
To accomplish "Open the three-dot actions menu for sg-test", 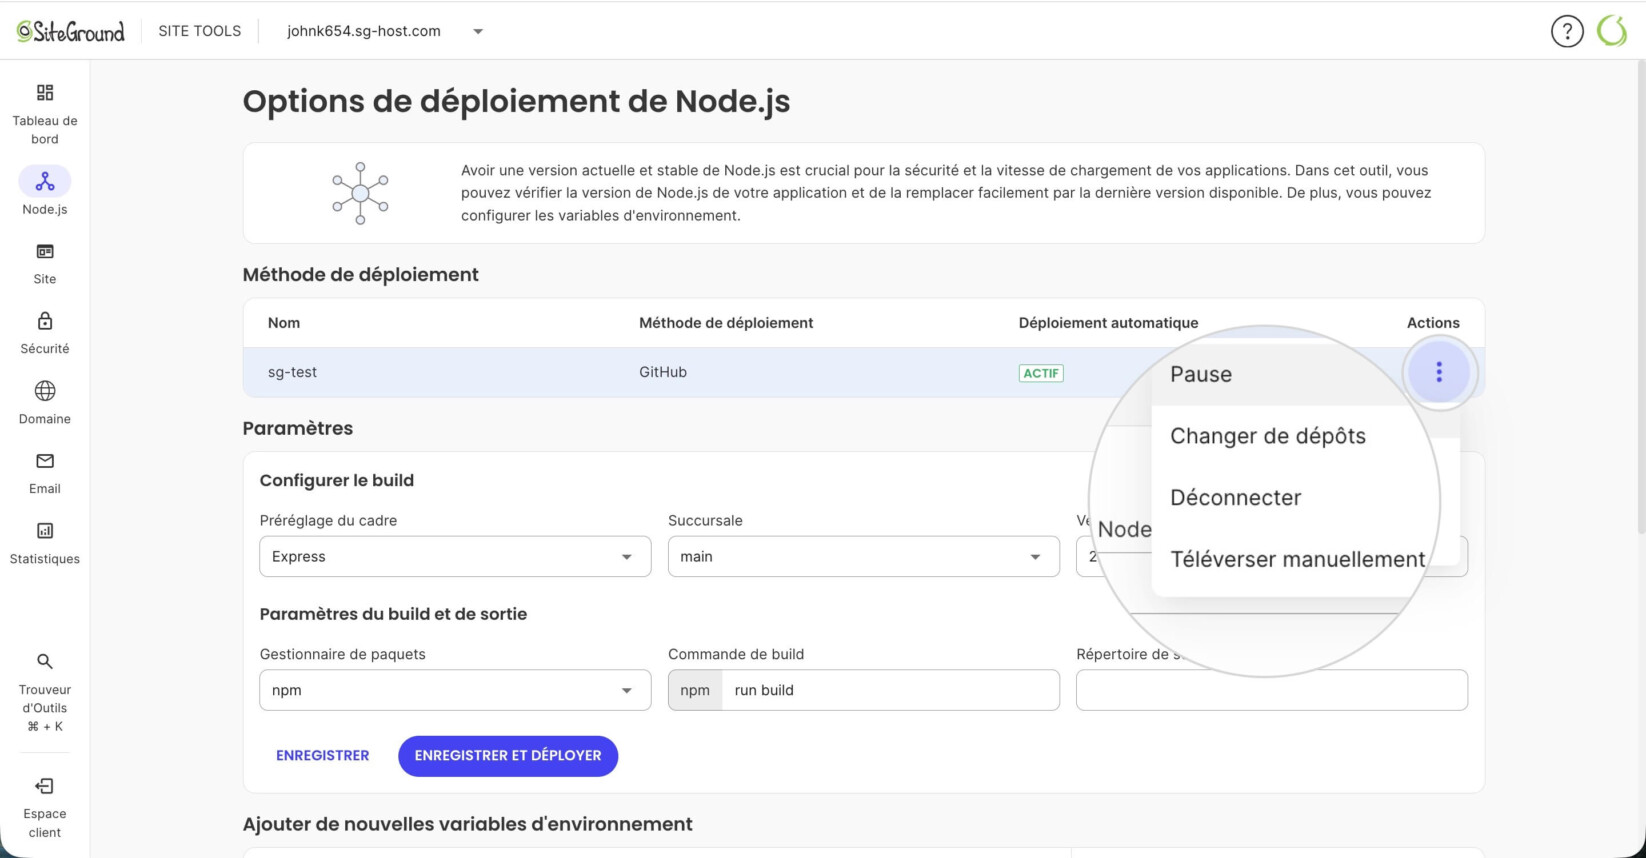I will click(1439, 372).
